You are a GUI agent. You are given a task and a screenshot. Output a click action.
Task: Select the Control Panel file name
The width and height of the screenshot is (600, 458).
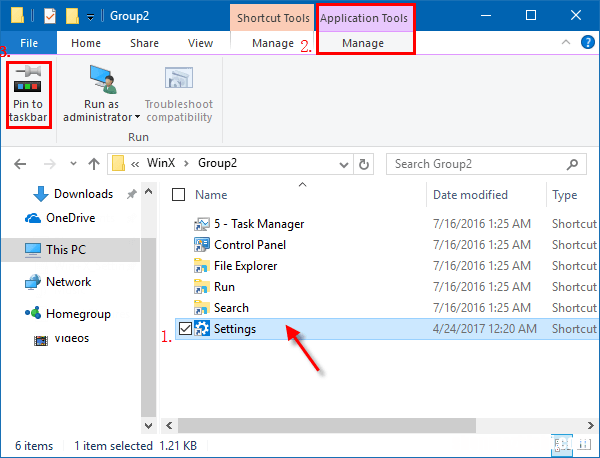tap(250, 244)
